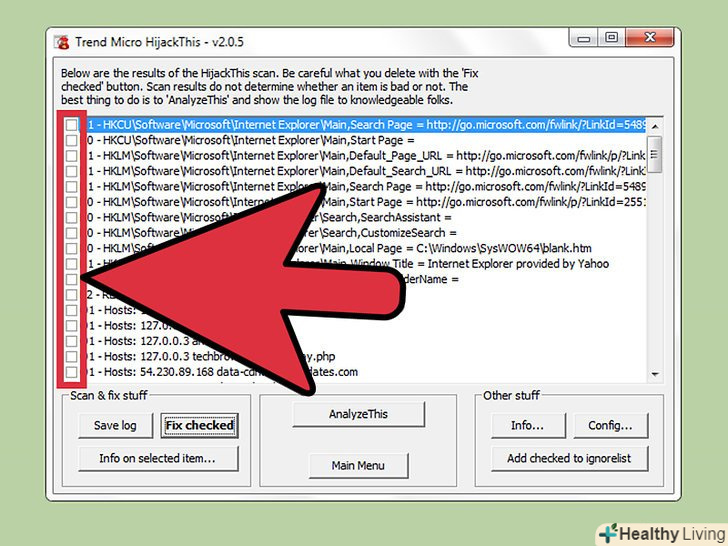Check the box beside HKCU Start Page entry
The height and width of the screenshot is (546, 728).
click(x=71, y=140)
